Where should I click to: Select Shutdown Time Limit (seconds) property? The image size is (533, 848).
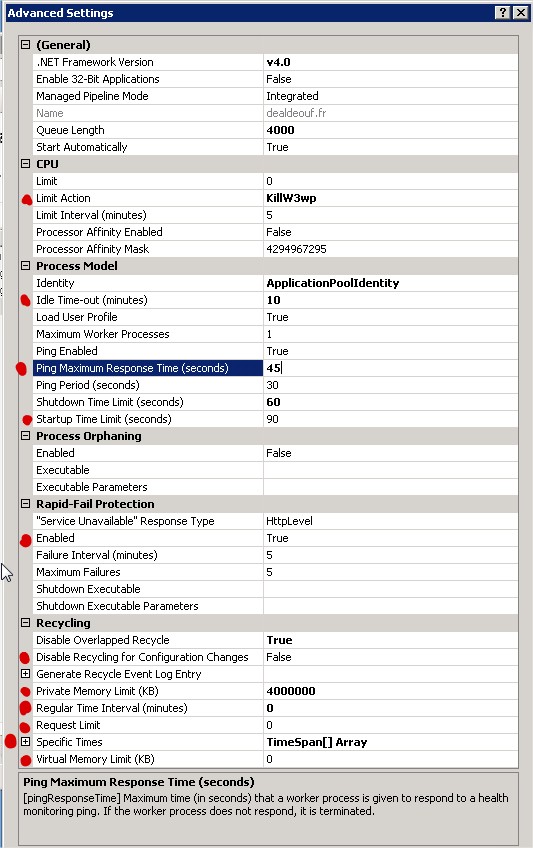(148, 402)
